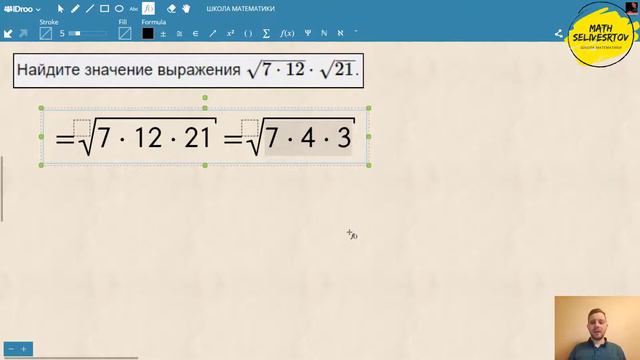Click the root index placeholder of first radical
This screenshot has height=360, width=640.
(x=82, y=128)
